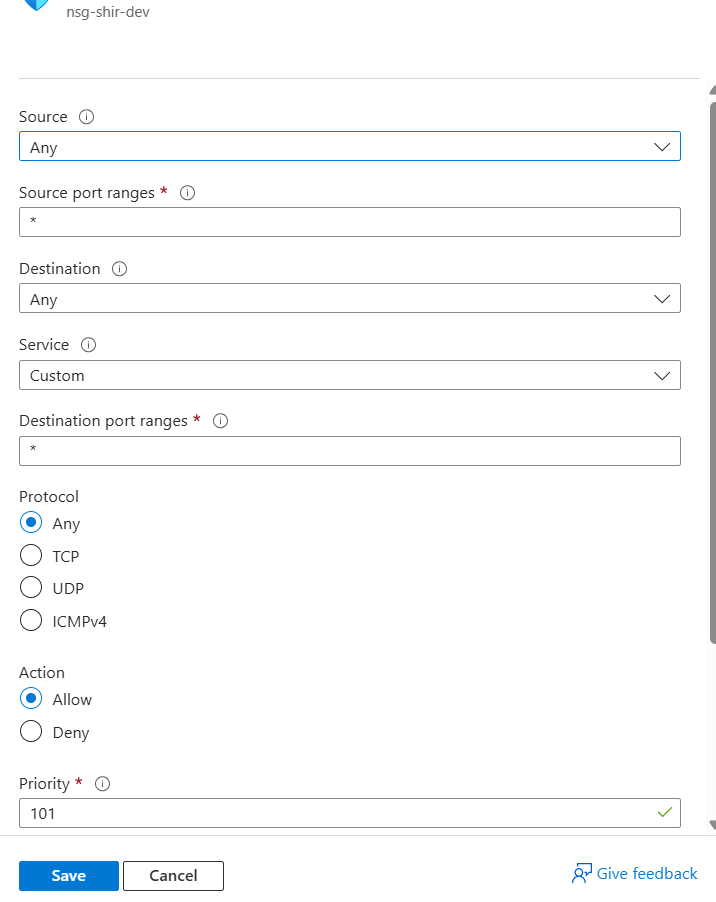Viewport: 716px width, 902px height.
Task: Click the vertical scrollbar thumb
Action: (x=713, y=373)
